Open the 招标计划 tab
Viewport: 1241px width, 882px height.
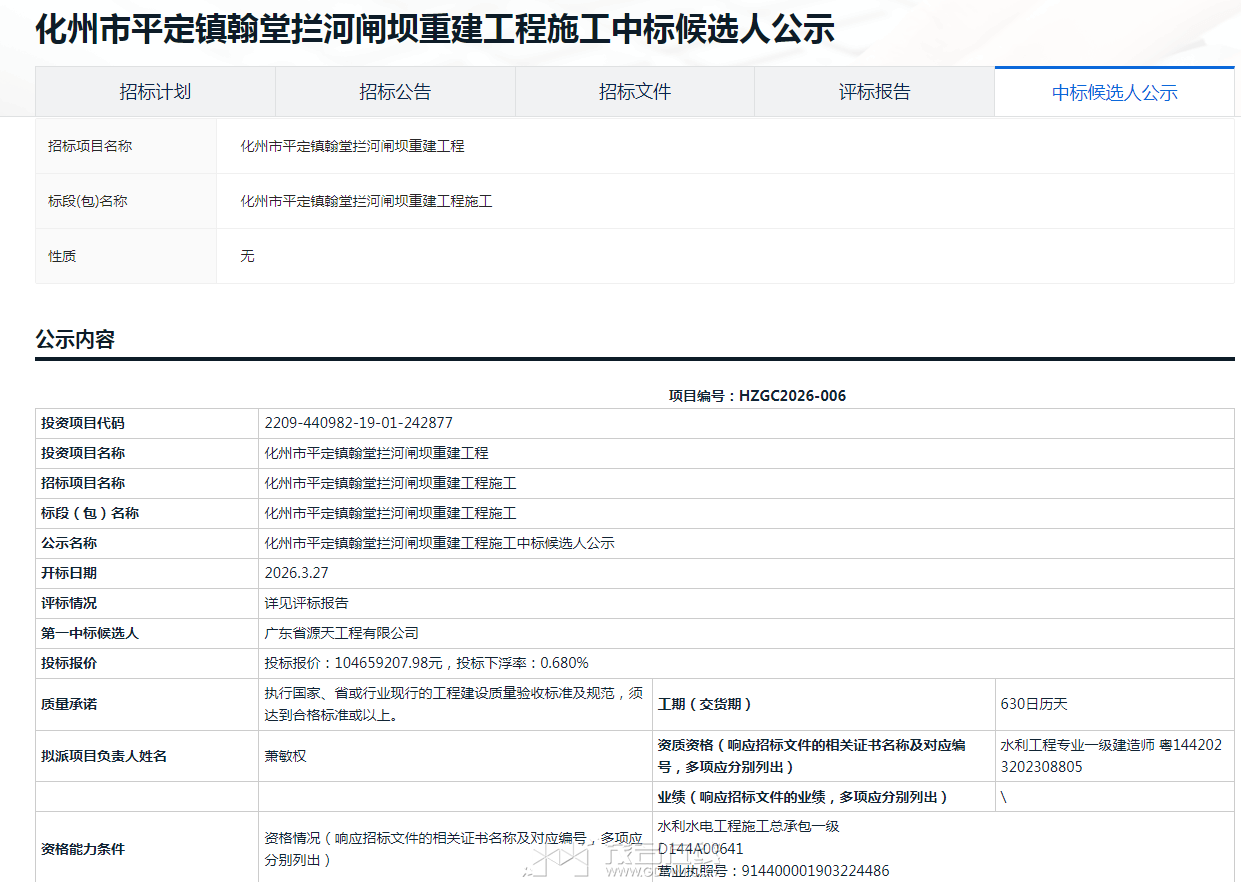[x=155, y=92]
